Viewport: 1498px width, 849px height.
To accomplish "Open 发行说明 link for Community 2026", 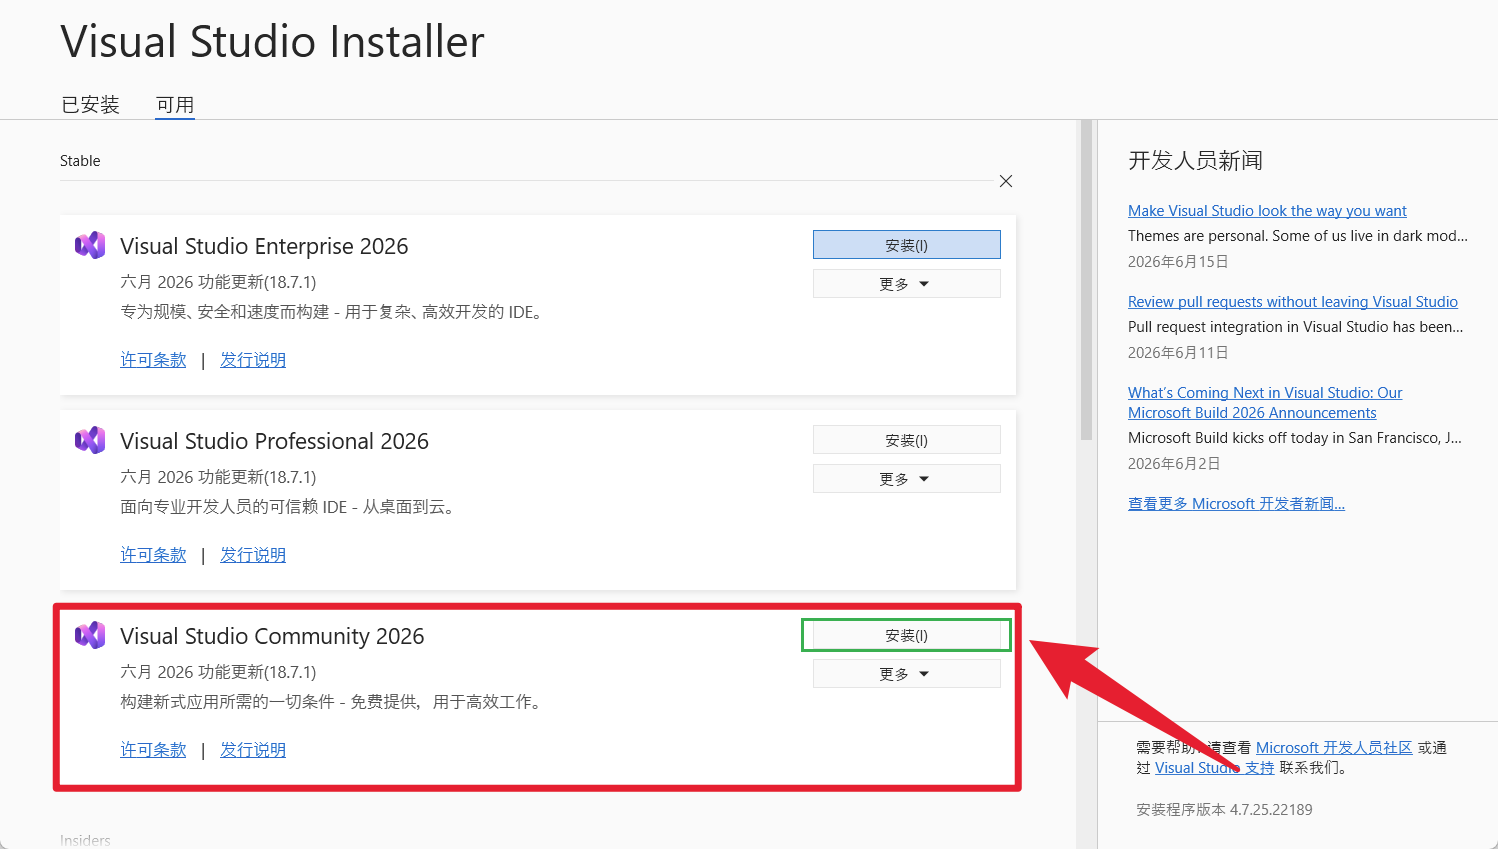I will (253, 750).
